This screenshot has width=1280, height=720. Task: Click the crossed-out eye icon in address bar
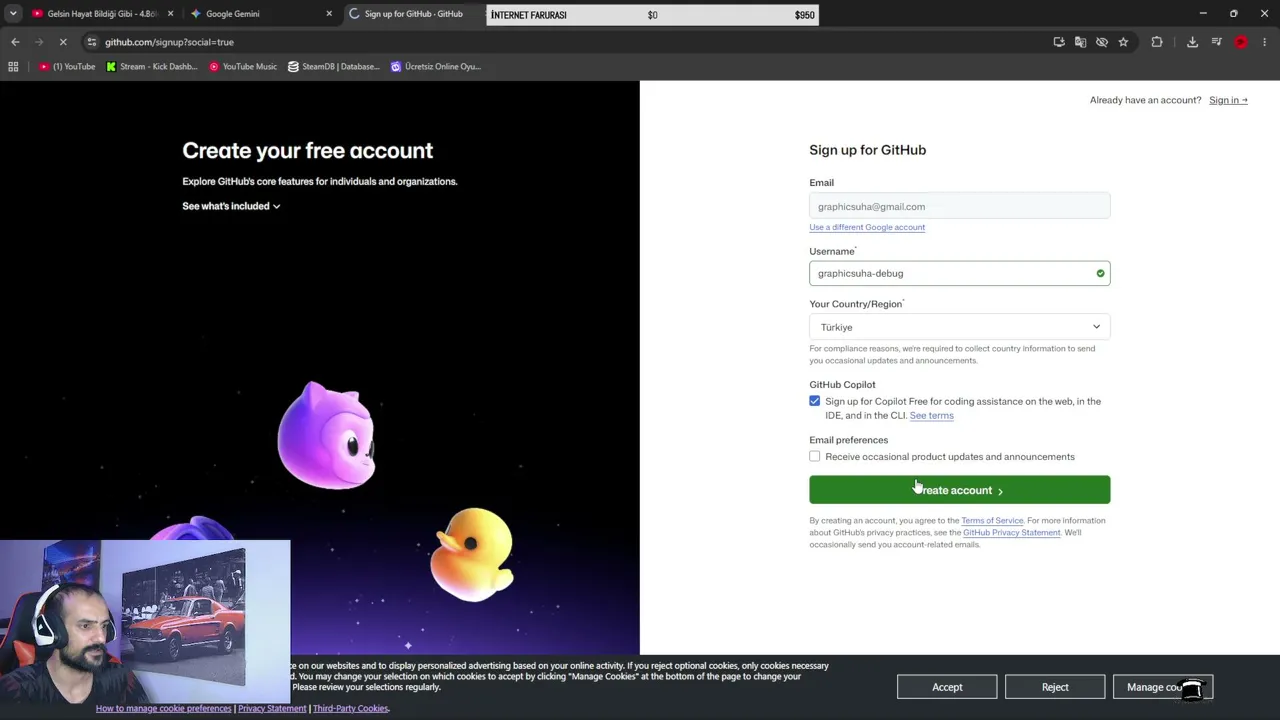[1102, 42]
